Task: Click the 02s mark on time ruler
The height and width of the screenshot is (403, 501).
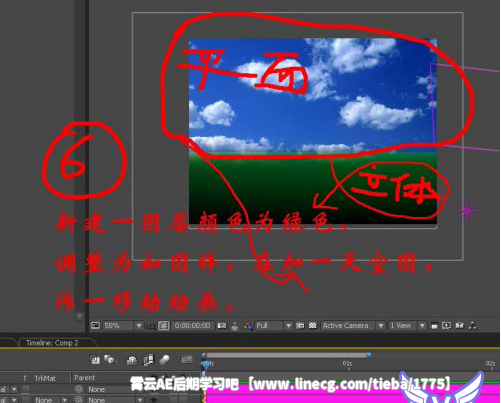Action: (490, 363)
